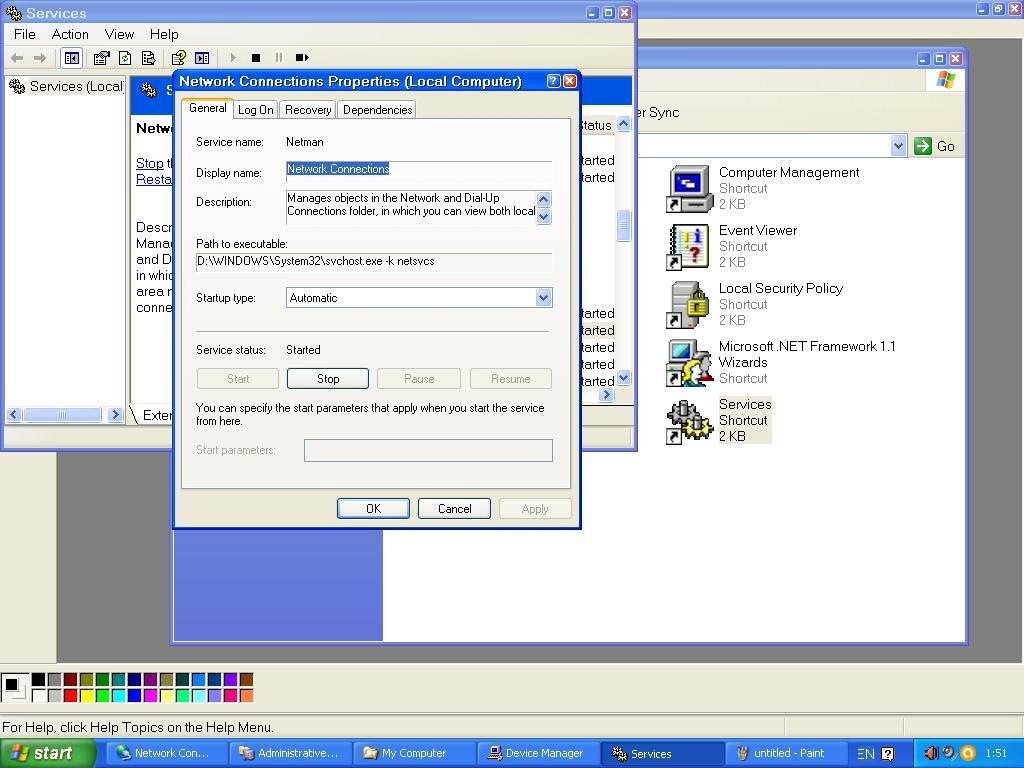Screen dimensions: 1024x768
Task: Switch to the Recovery tab
Action: tap(308, 110)
